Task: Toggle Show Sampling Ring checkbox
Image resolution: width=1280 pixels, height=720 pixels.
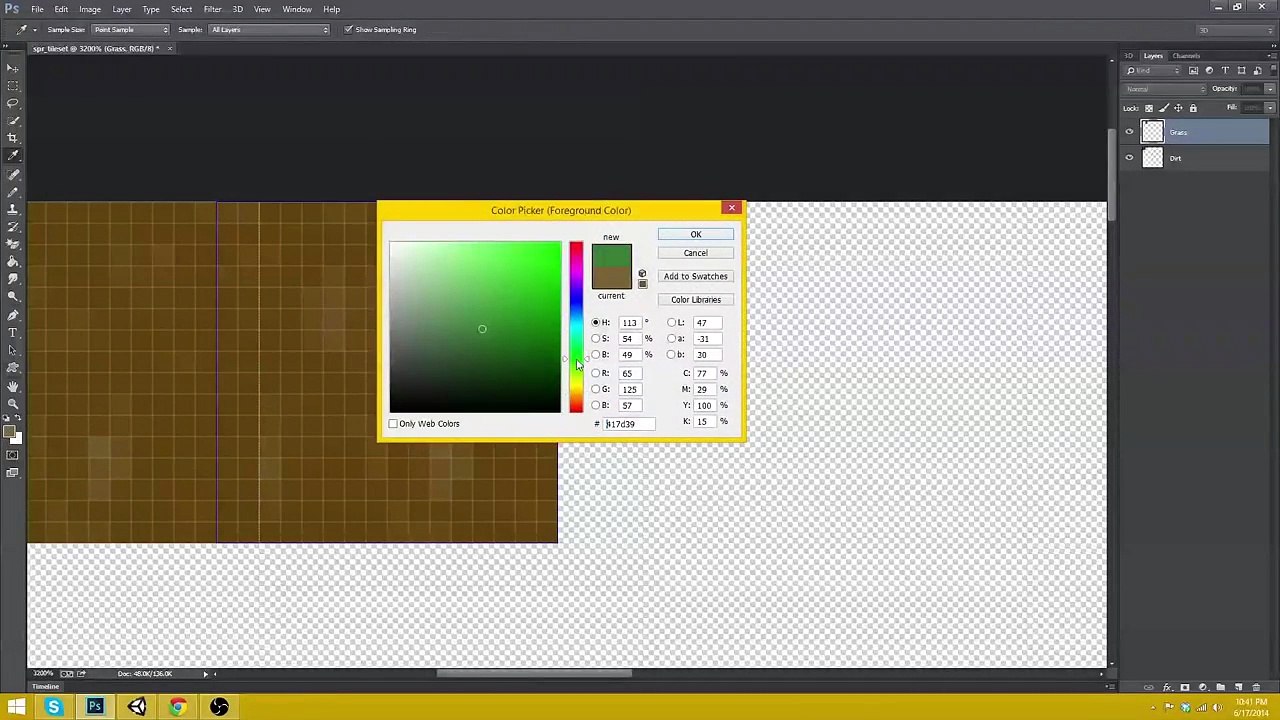Action: click(x=348, y=30)
